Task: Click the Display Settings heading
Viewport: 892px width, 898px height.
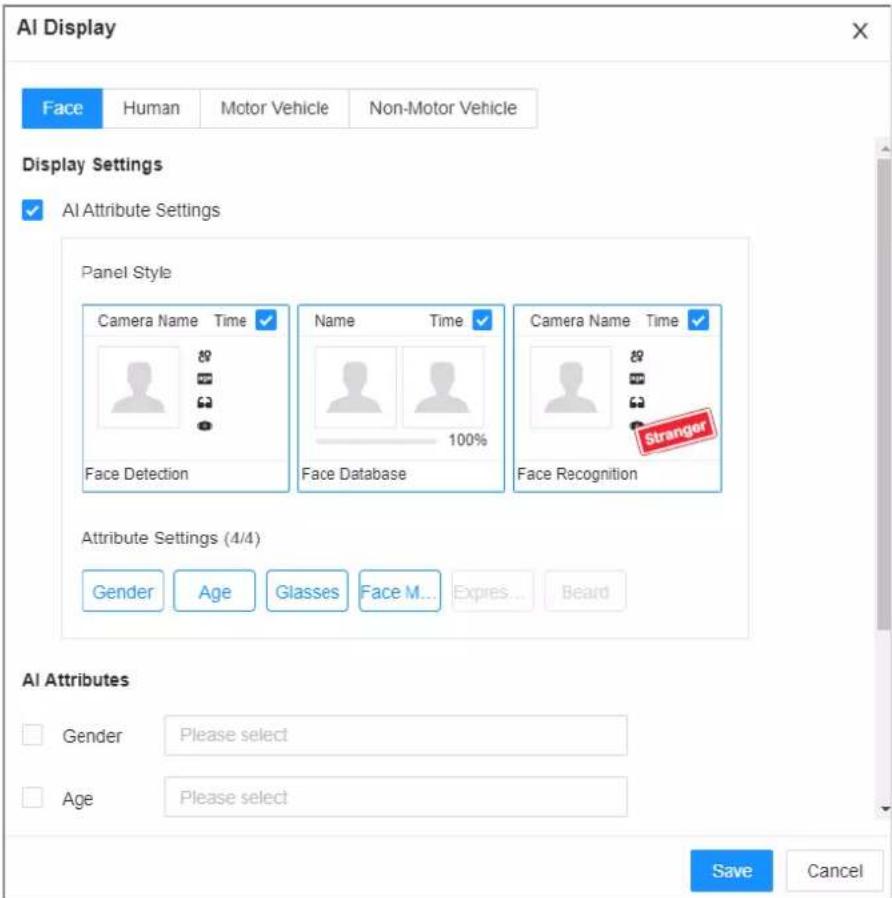Action: (x=92, y=164)
